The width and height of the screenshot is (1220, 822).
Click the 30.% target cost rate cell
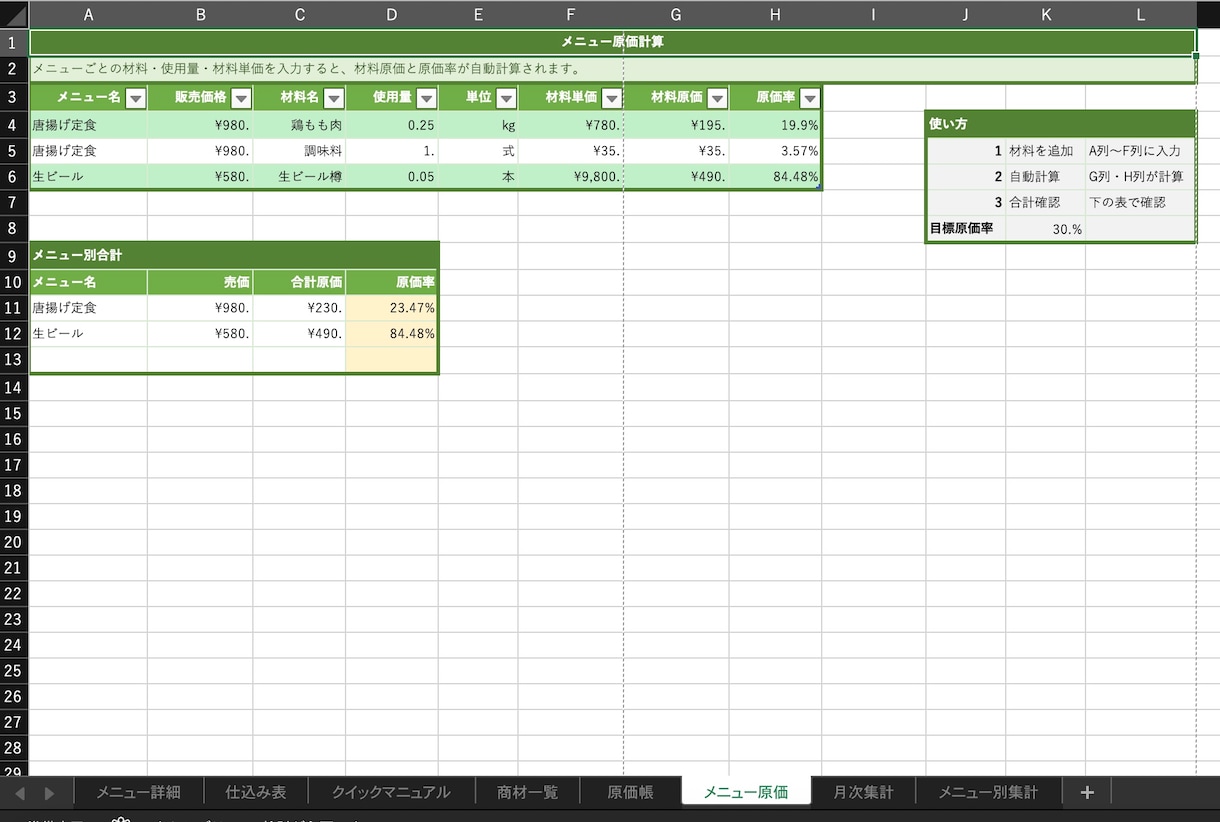pyautogui.click(x=1045, y=229)
